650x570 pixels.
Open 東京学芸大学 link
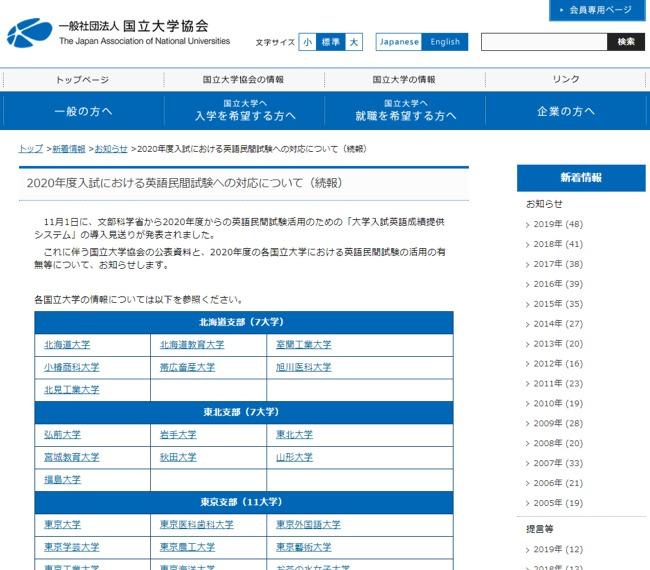[72, 547]
